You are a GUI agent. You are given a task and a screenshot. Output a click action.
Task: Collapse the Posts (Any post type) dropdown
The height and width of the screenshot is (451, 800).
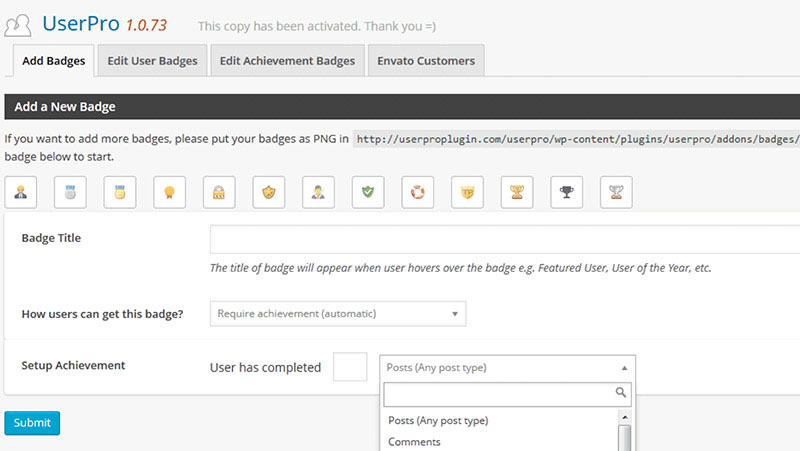(x=508, y=368)
